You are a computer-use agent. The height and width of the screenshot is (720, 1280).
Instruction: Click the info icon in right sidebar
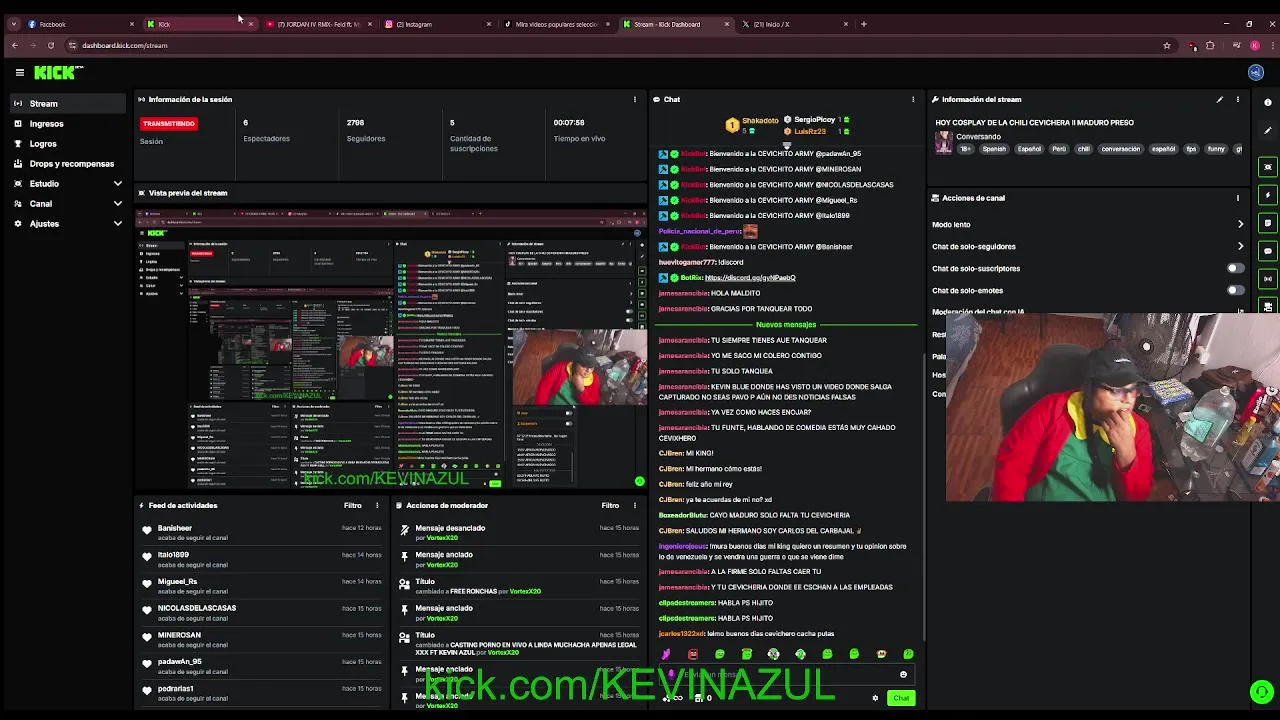pyautogui.click(x=1268, y=102)
